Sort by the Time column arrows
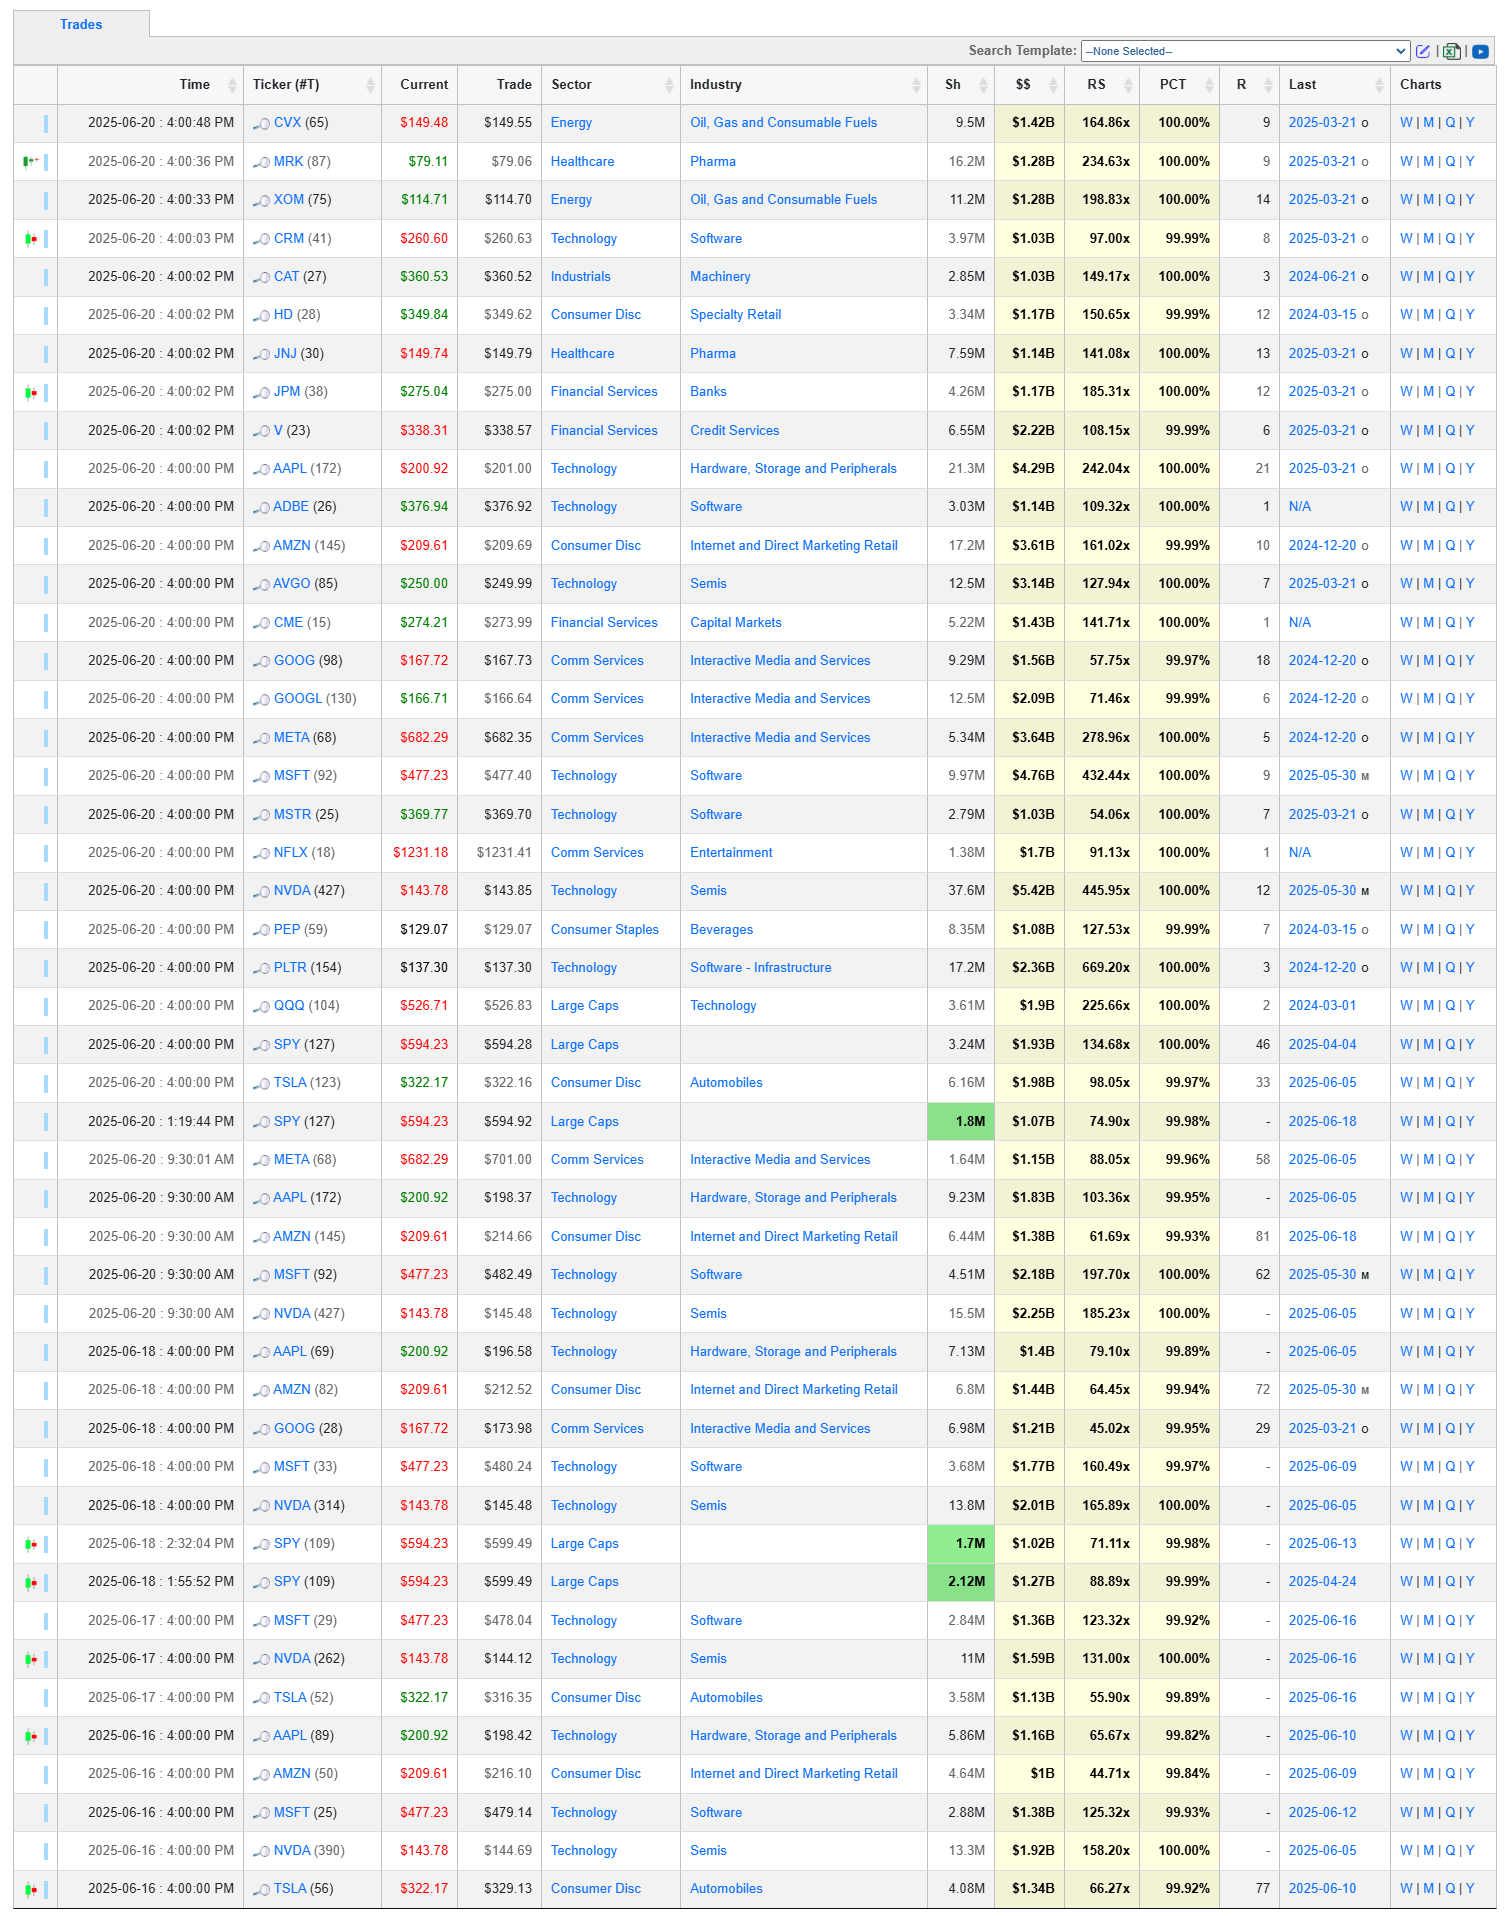Image resolution: width=1505 pixels, height=1916 pixels. click(232, 85)
